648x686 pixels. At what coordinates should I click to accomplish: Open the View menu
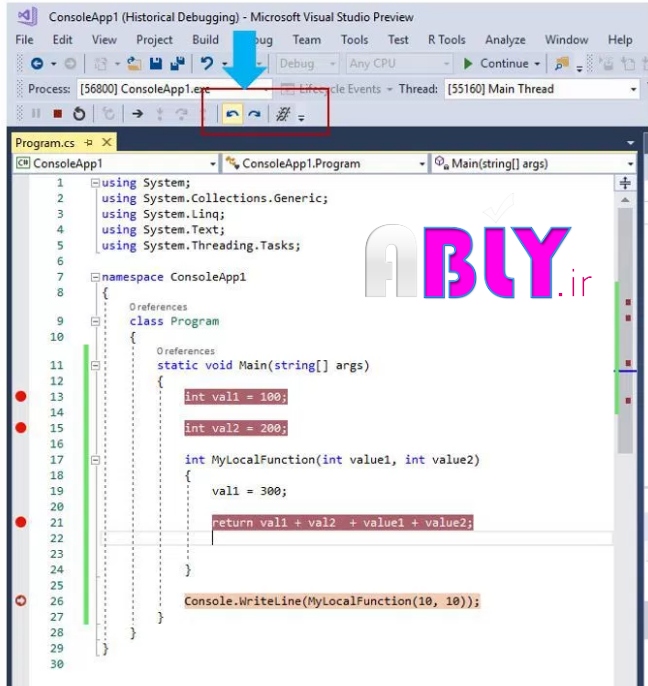pyautogui.click(x=104, y=40)
